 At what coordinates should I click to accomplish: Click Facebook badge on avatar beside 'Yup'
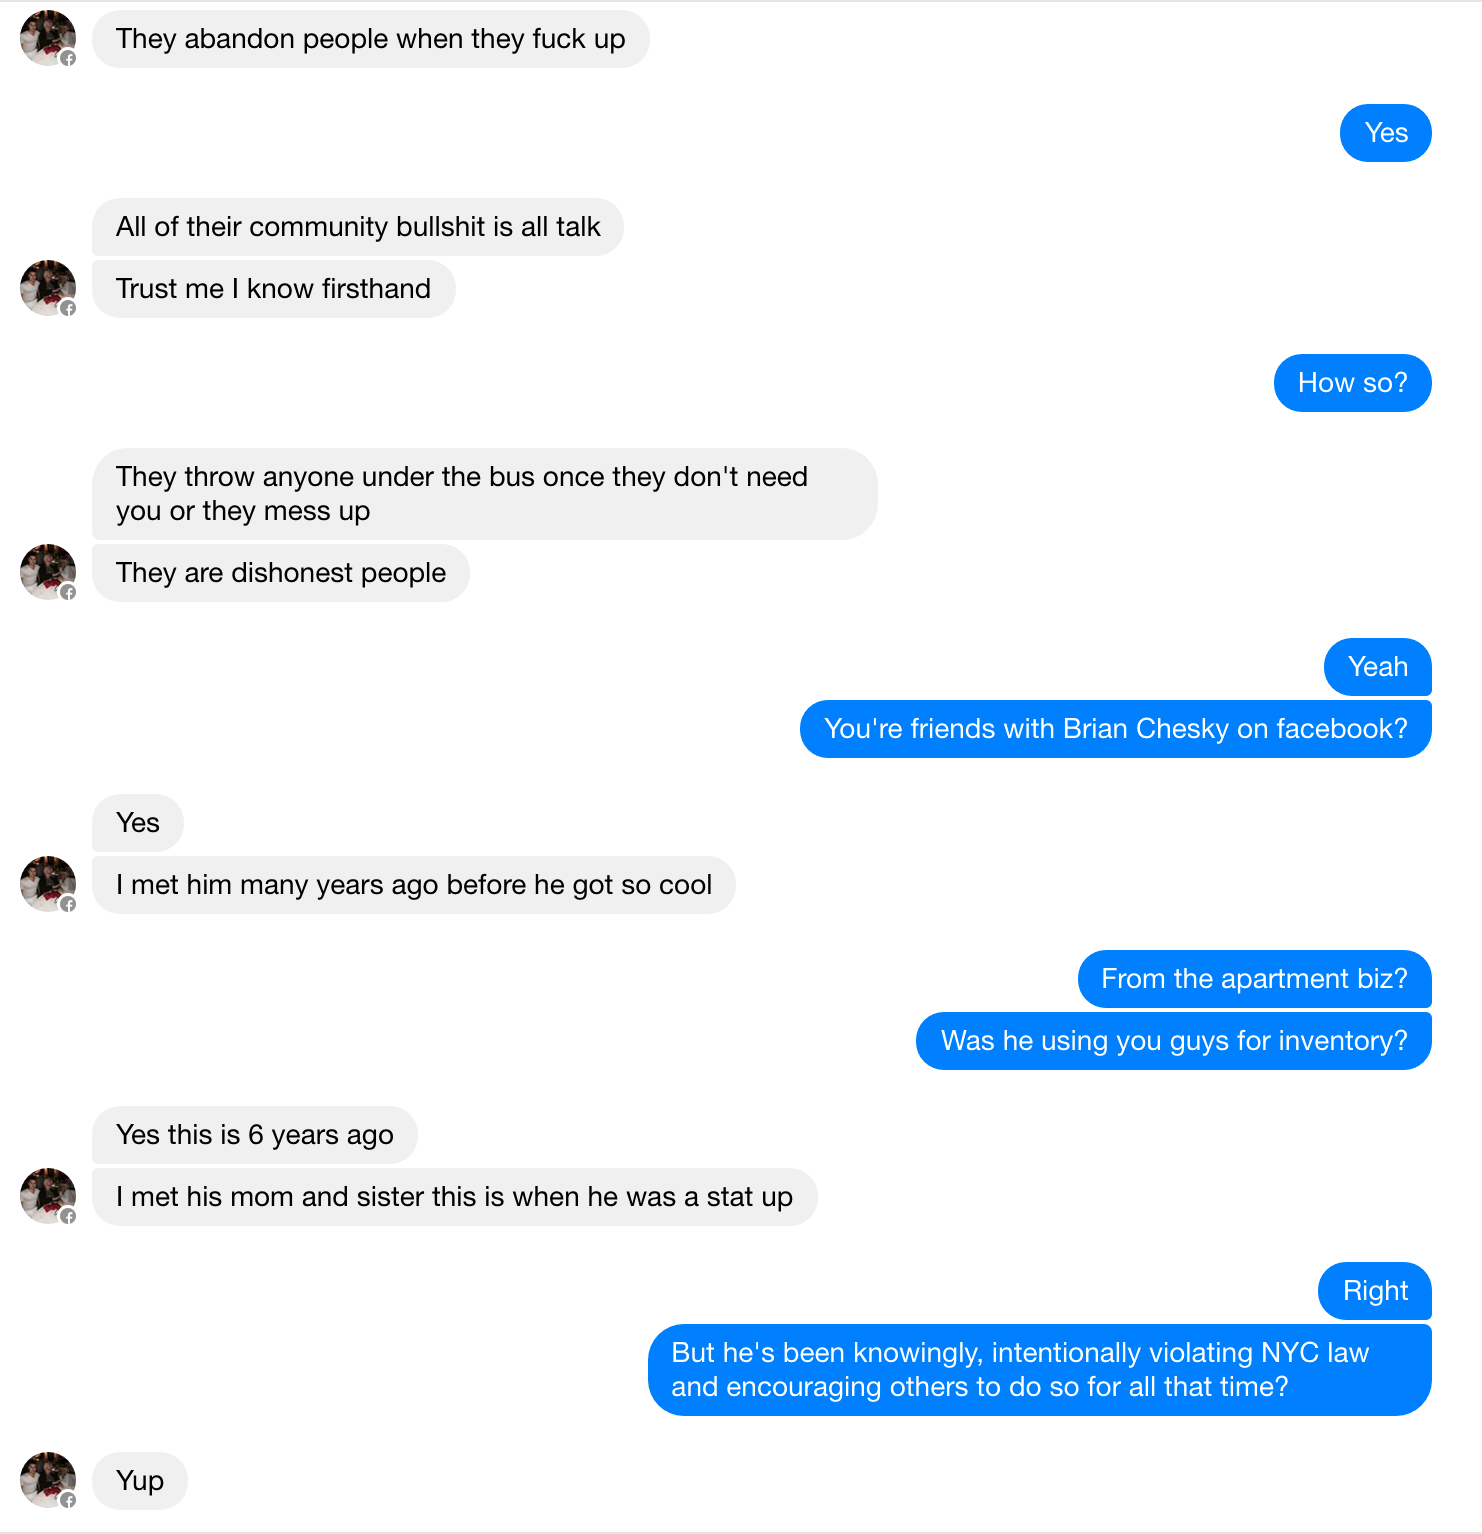coord(68,1500)
